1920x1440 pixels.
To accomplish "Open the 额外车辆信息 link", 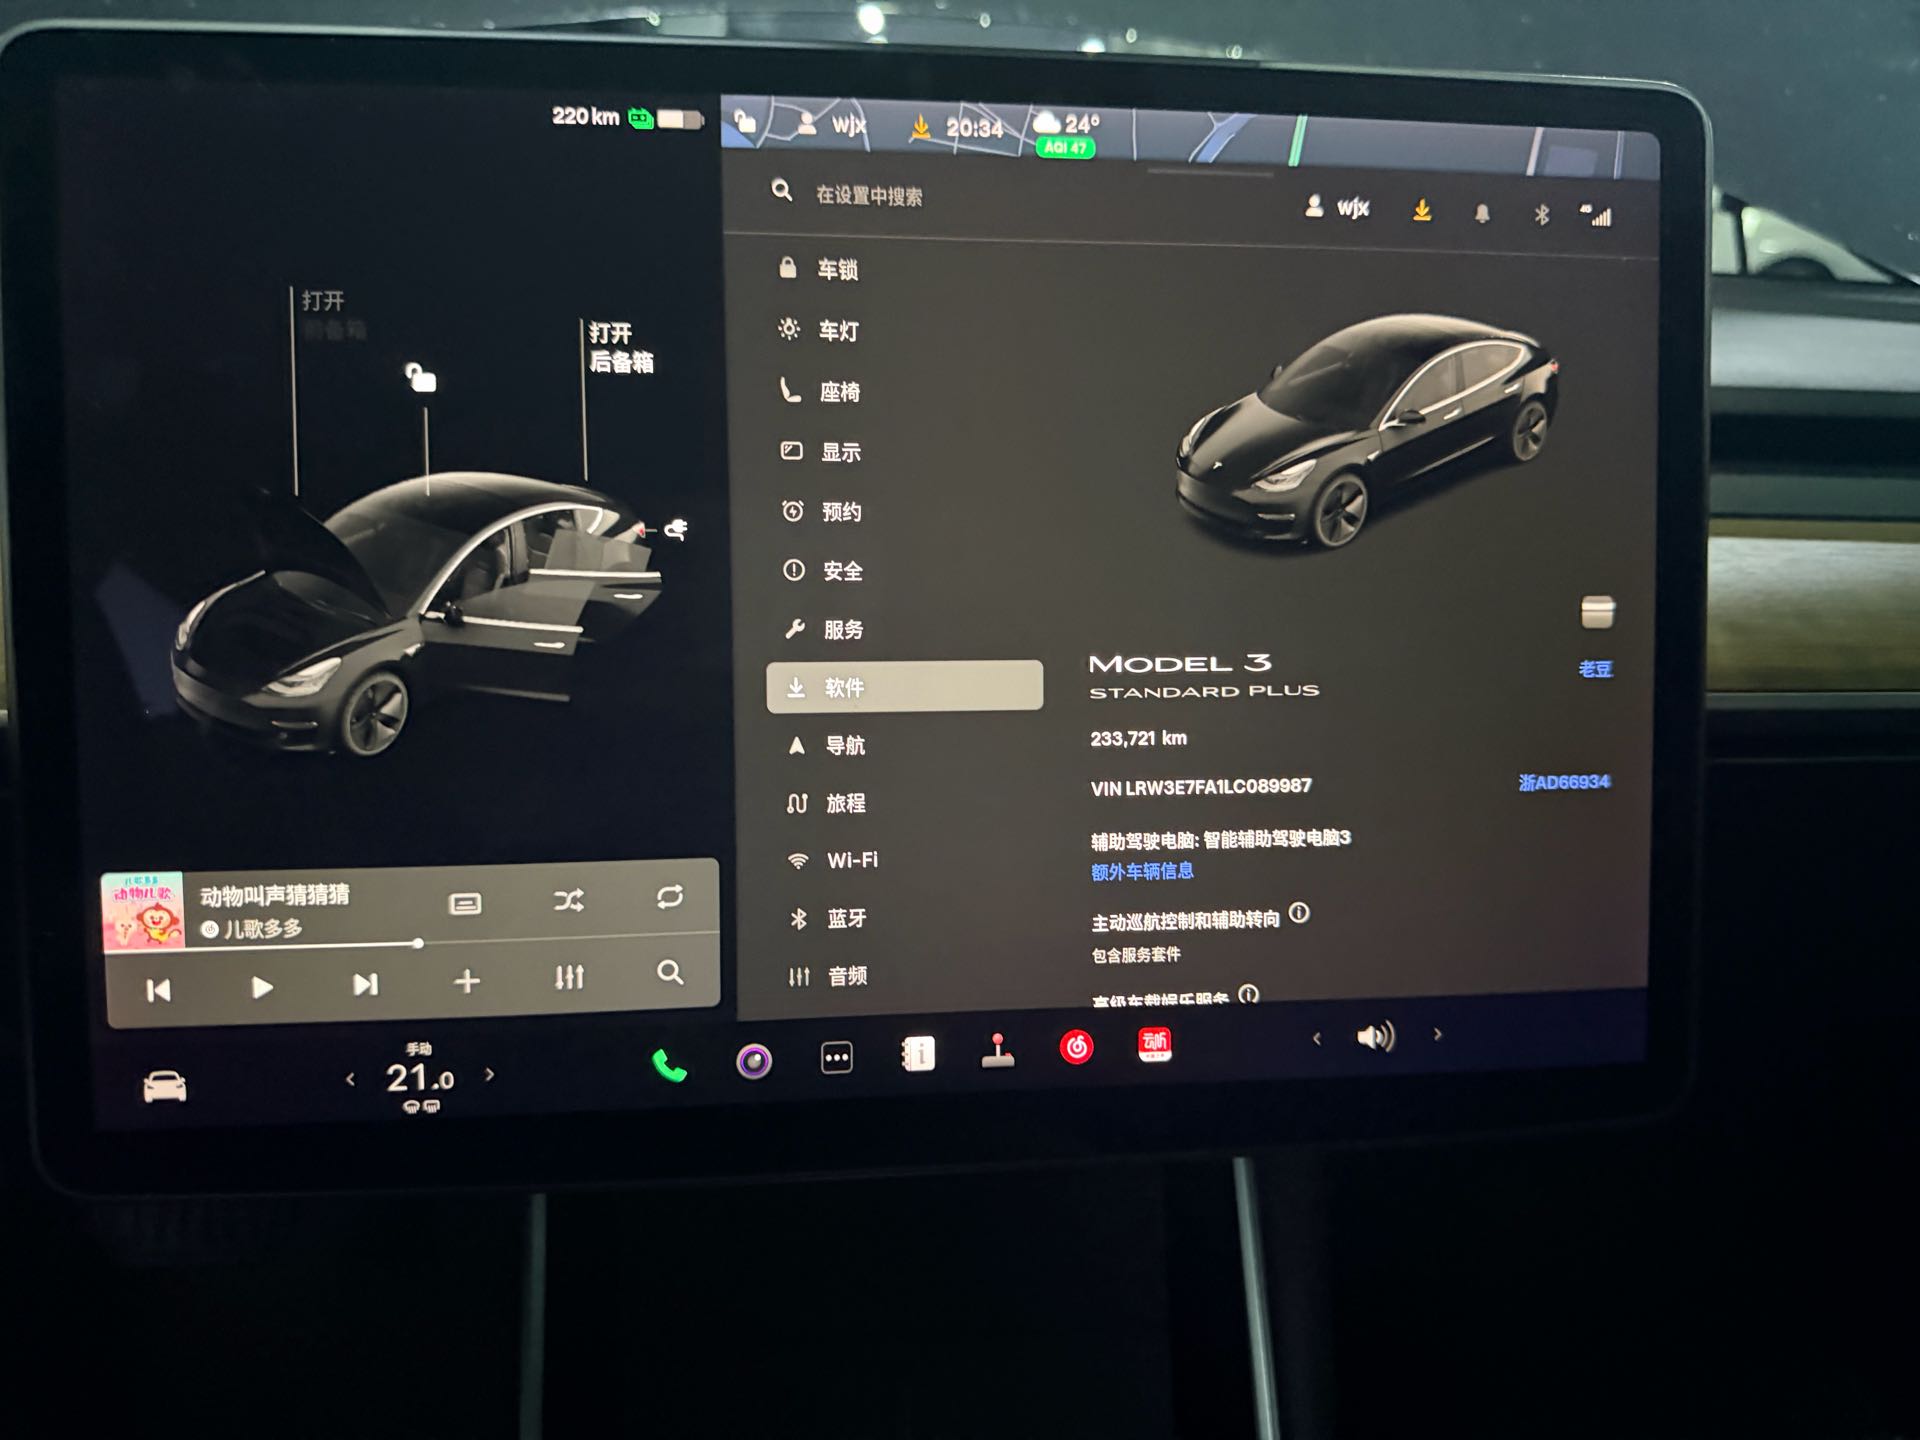I will tap(1142, 871).
